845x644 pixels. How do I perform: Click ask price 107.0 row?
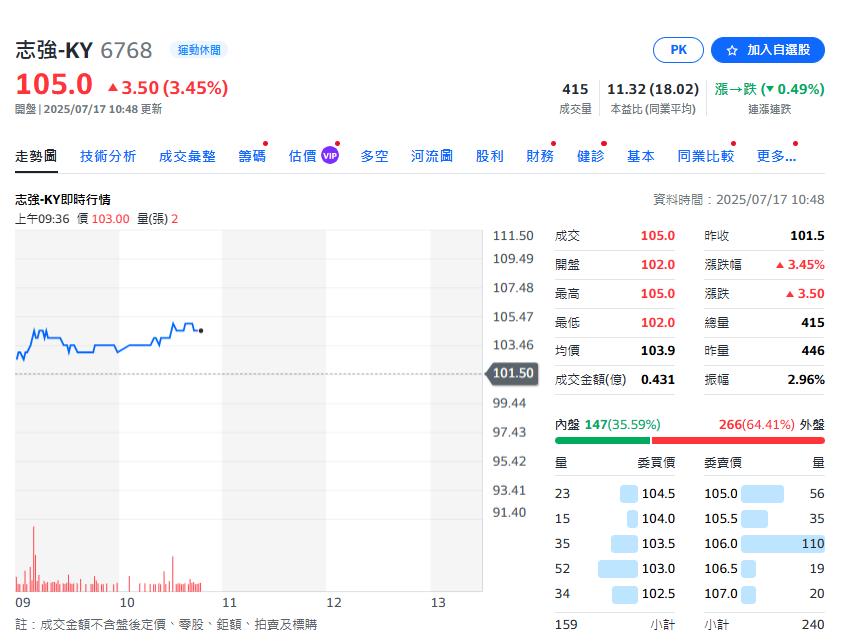tap(764, 593)
